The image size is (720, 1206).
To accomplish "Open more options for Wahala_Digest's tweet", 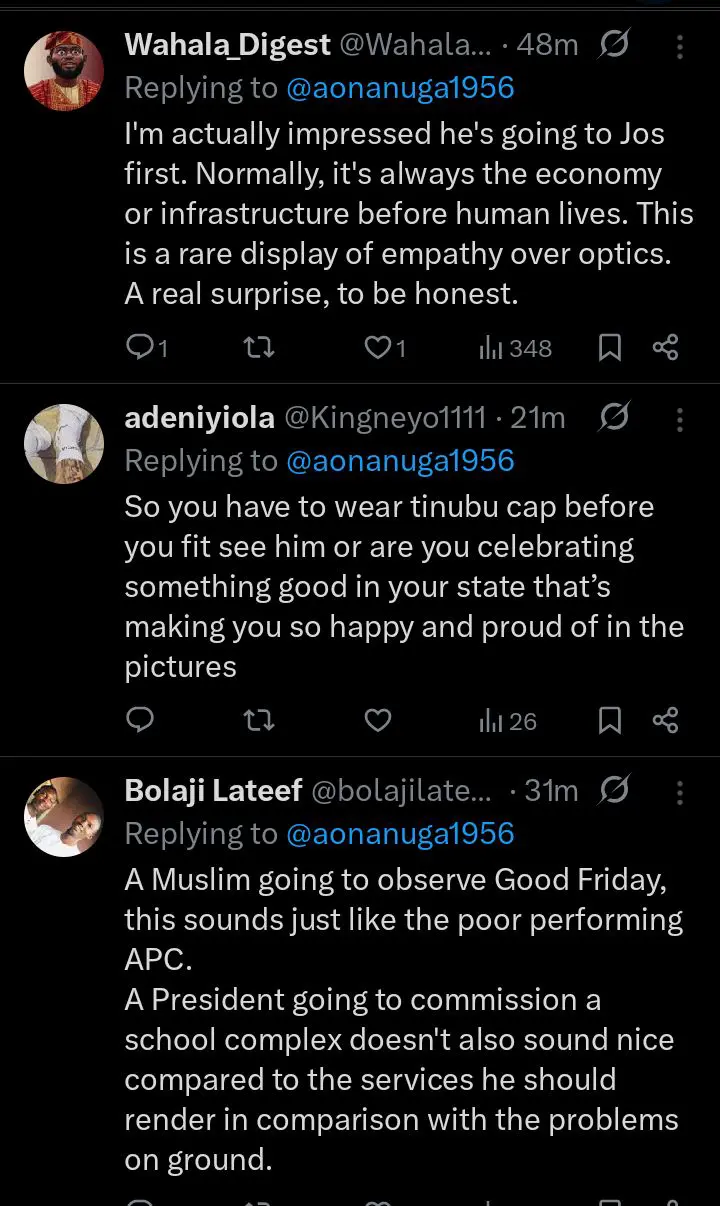I will pyautogui.click(x=680, y=46).
